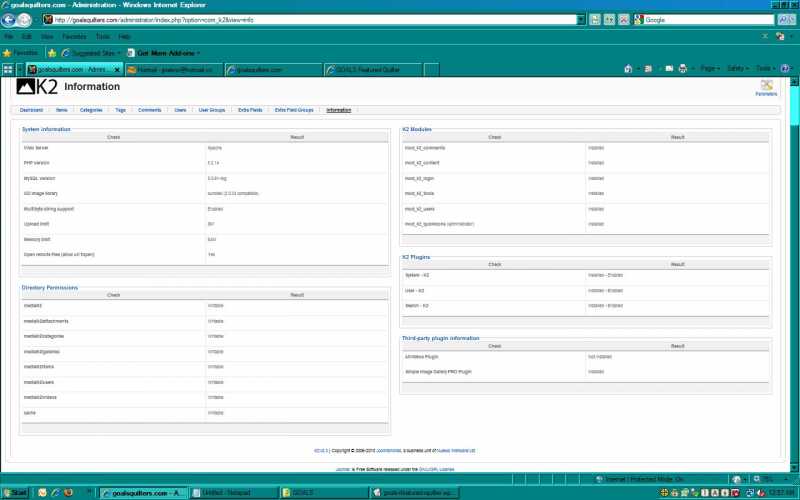Click Add to Favorites Bar star icon
The image size is (800, 500).
pyautogui.click(x=52, y=53)
